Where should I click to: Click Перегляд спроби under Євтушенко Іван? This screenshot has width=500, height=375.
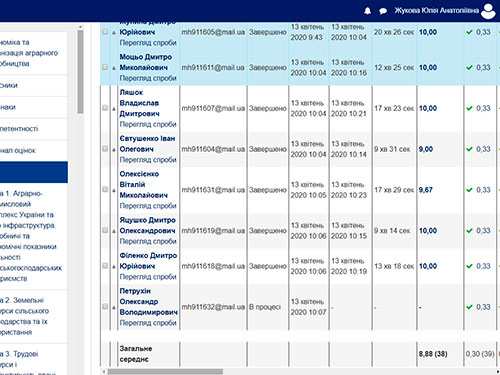point(148,160)
